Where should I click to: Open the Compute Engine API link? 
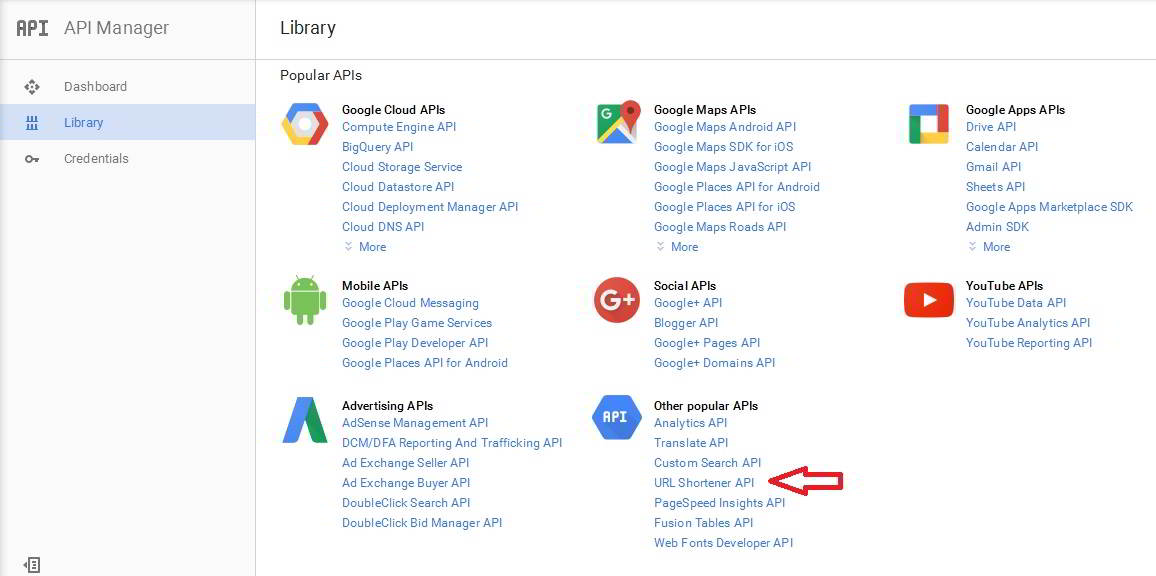(x=399, y=127)
